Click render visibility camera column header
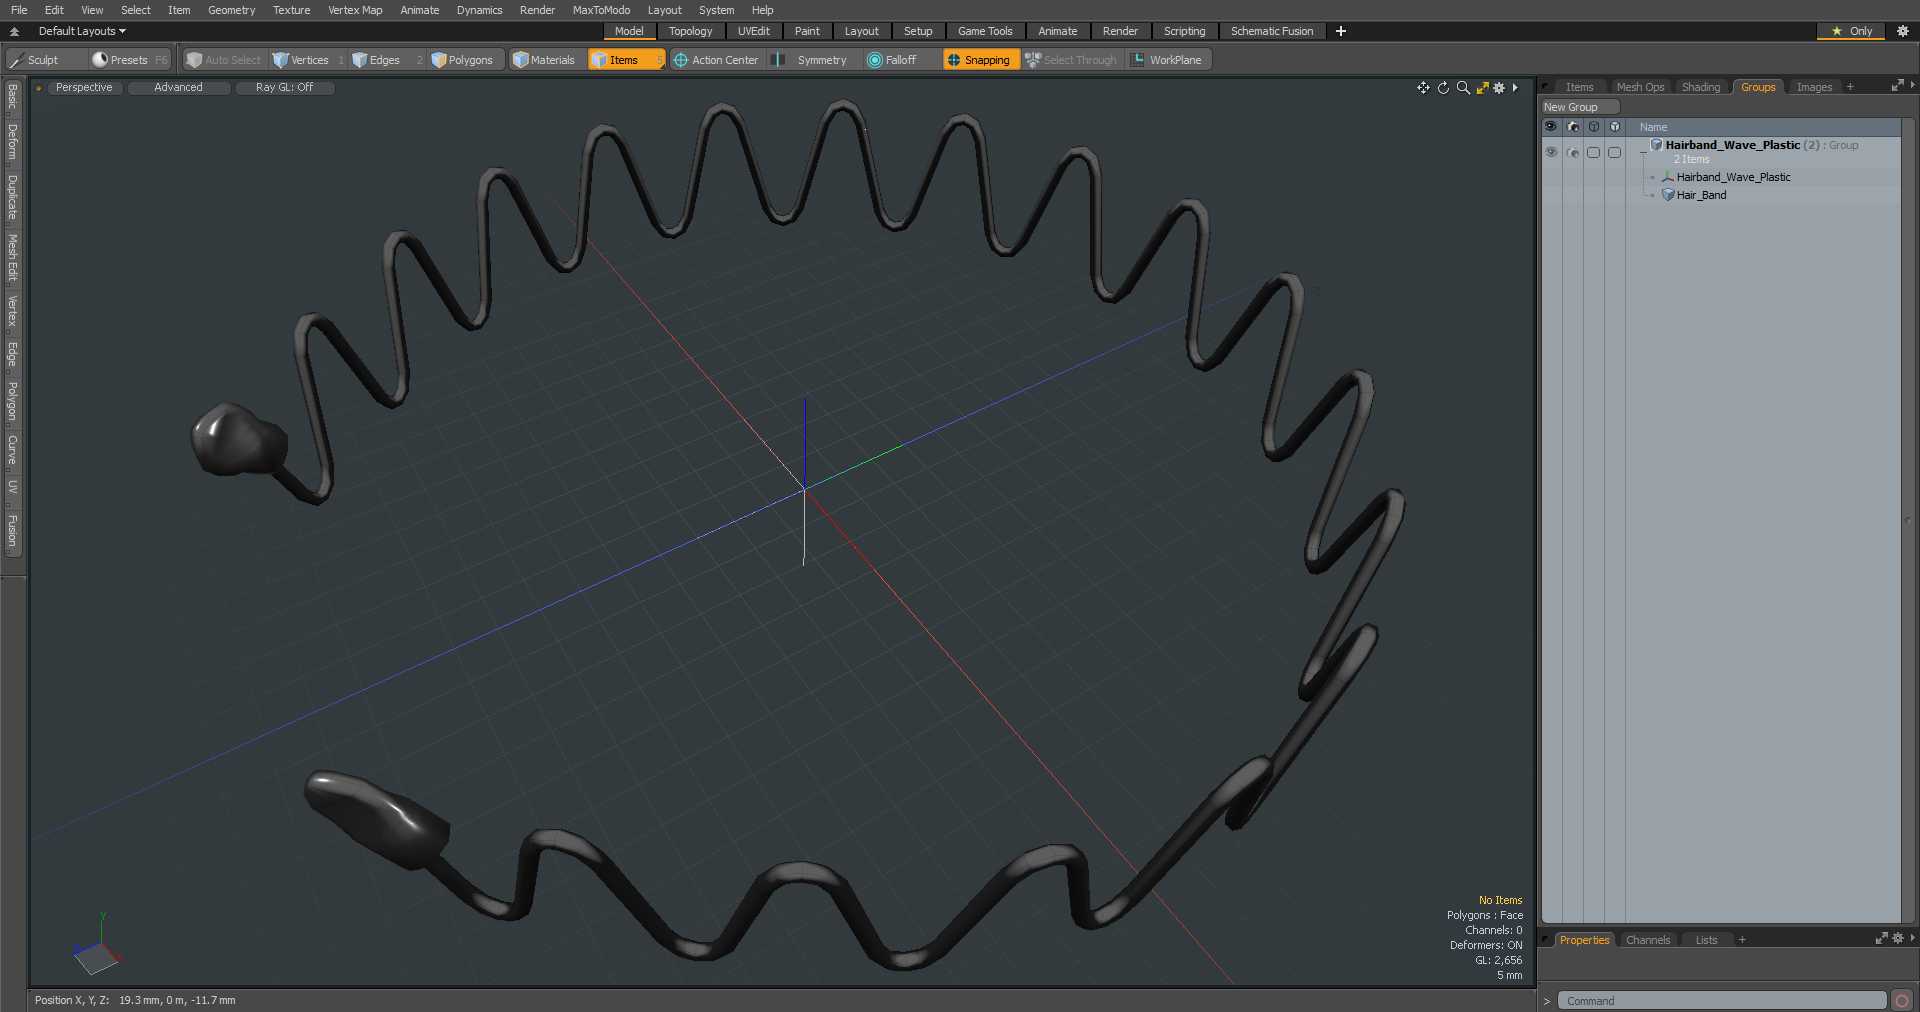The image size is (1920, 1012). [x=1573, y=127]
